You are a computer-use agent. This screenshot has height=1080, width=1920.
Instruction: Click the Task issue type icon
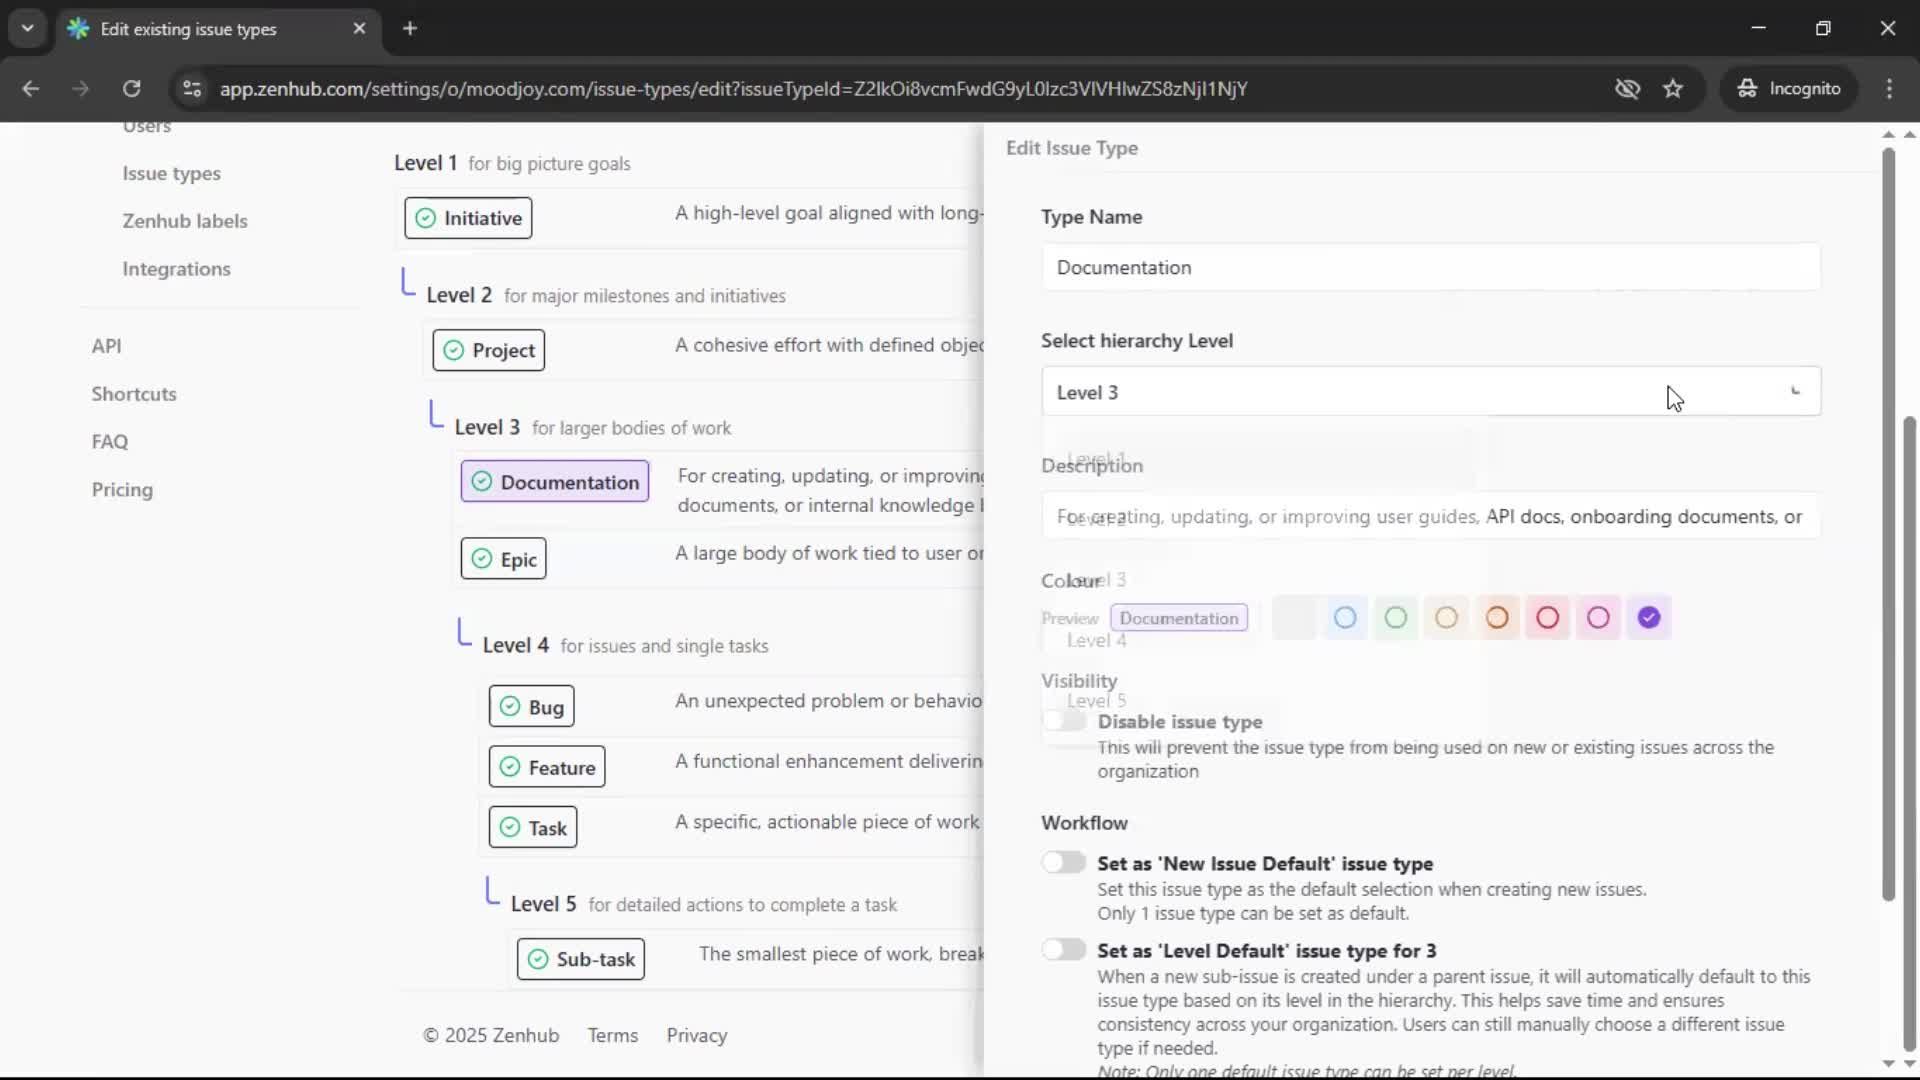pyautogui.click(x=509, y=827)
